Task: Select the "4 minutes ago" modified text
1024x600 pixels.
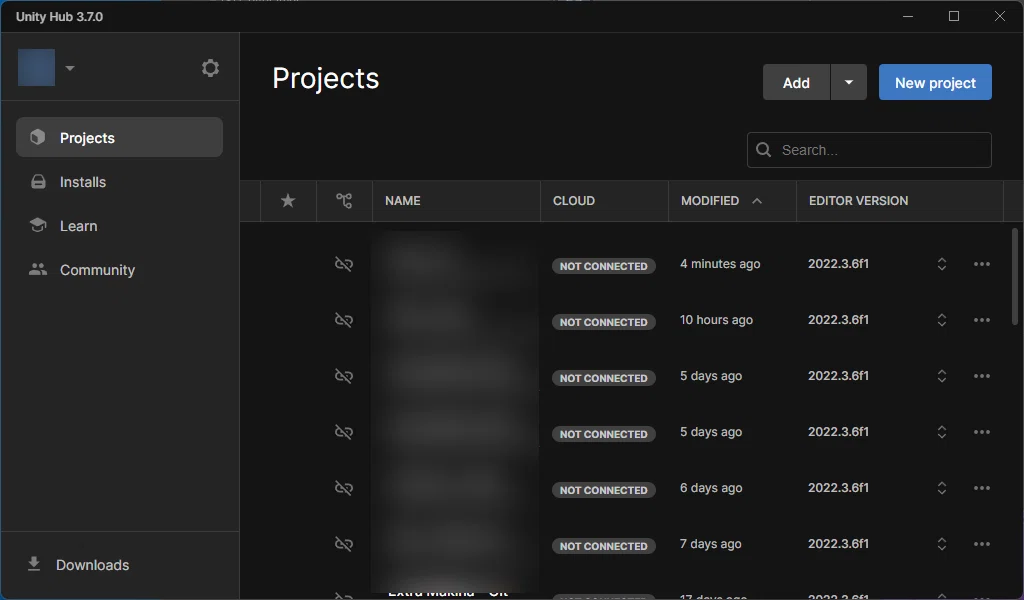Action: pos(720,264)
